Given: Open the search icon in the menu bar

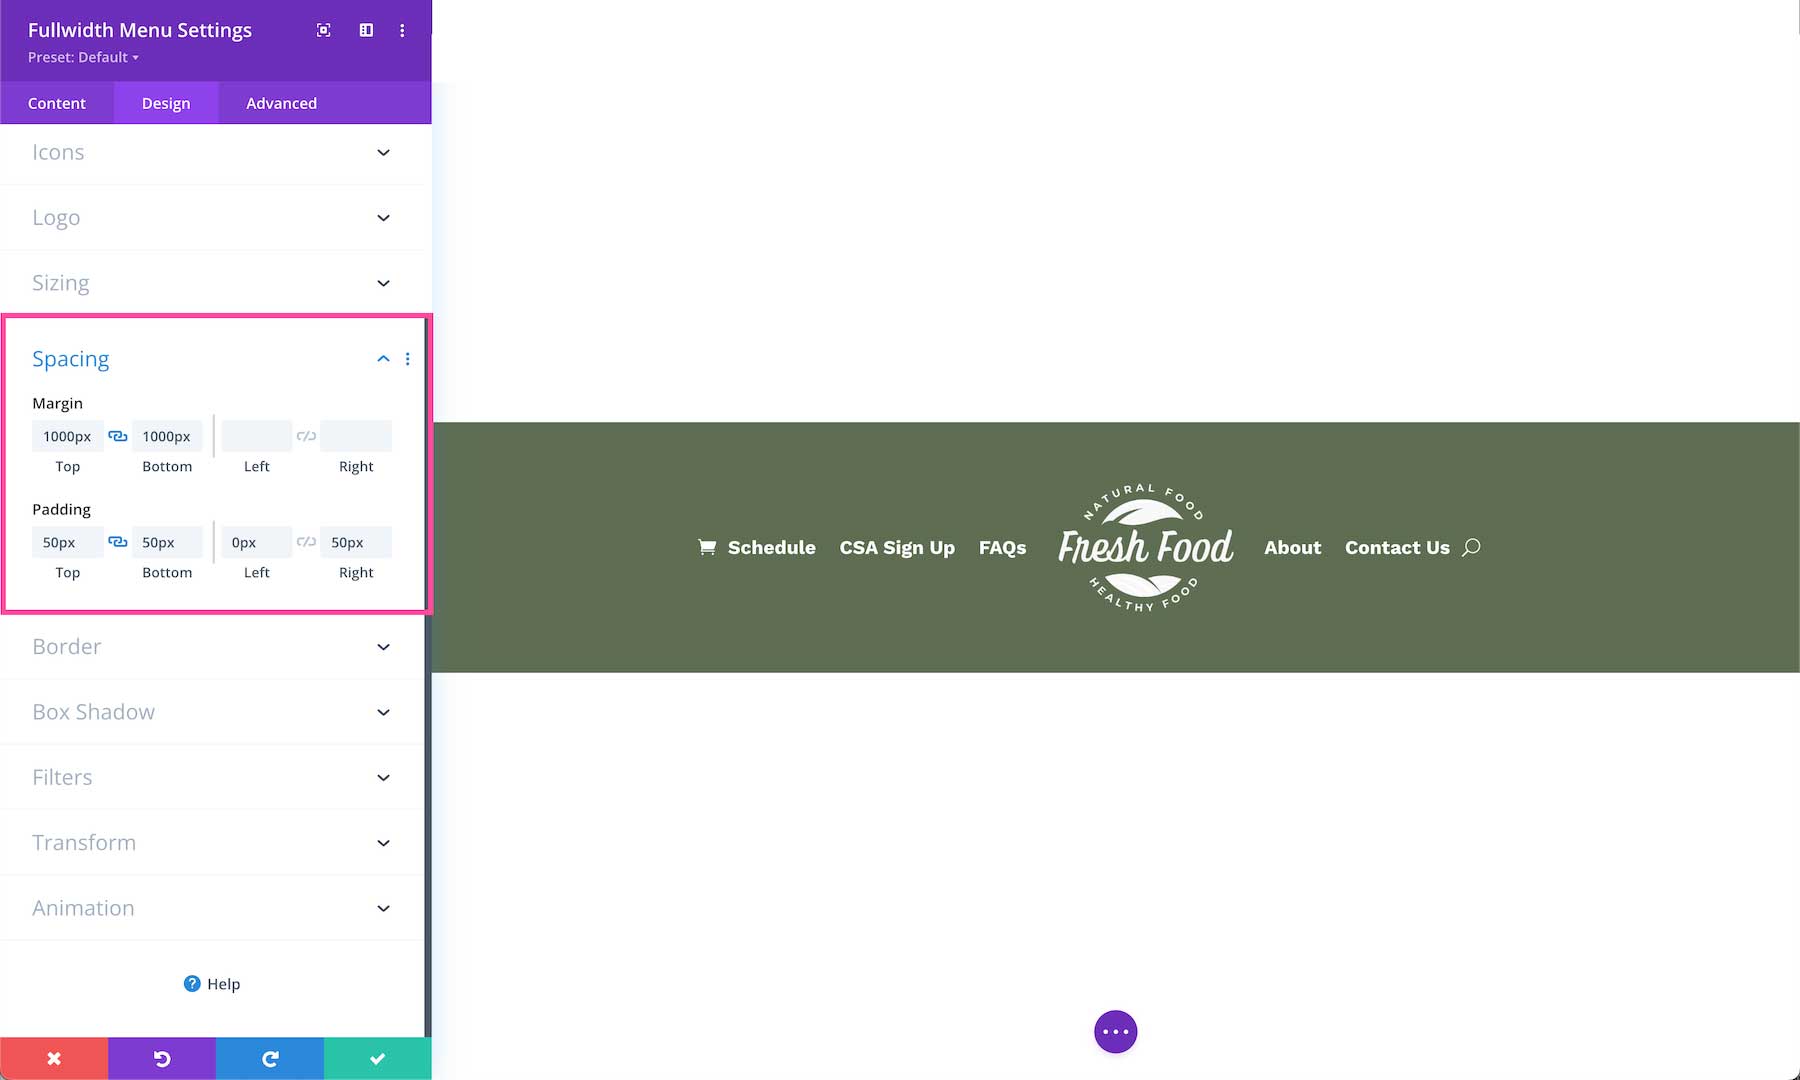Looking at the screenshot, I should click(1471, 547).
